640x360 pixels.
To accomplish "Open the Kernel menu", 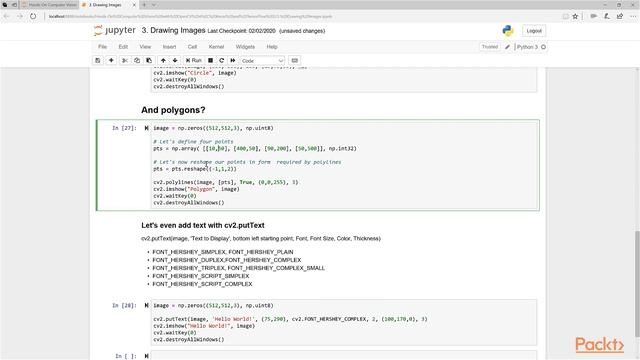I will coord(216,47).
